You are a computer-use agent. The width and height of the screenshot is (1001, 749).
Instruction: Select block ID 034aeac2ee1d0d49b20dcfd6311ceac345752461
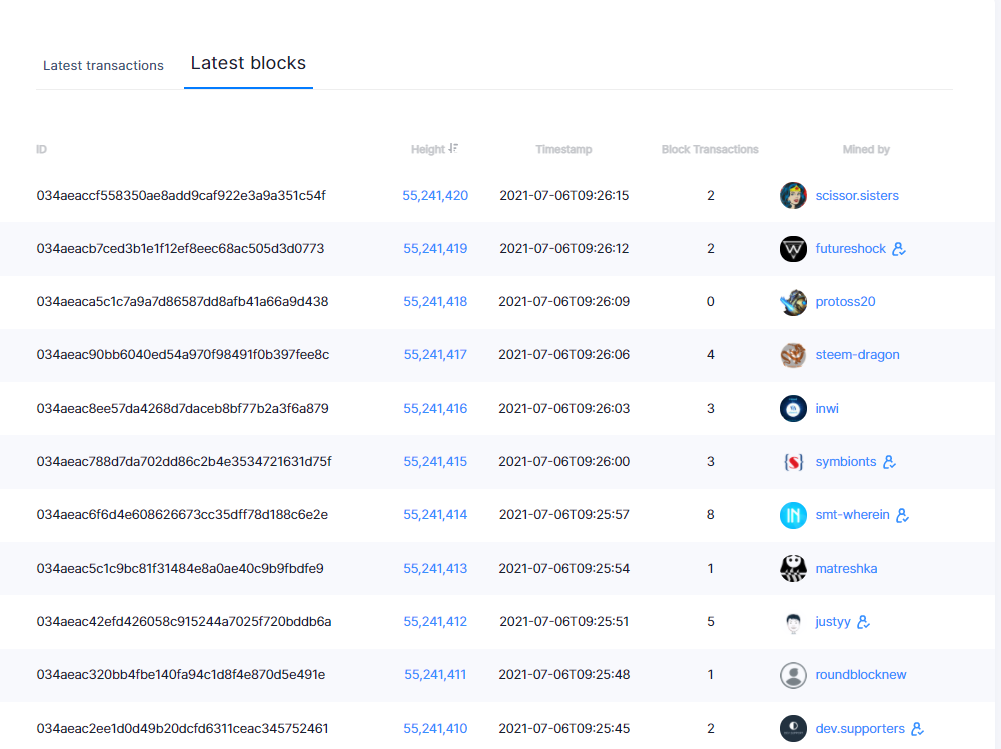(x=182, y=728)
